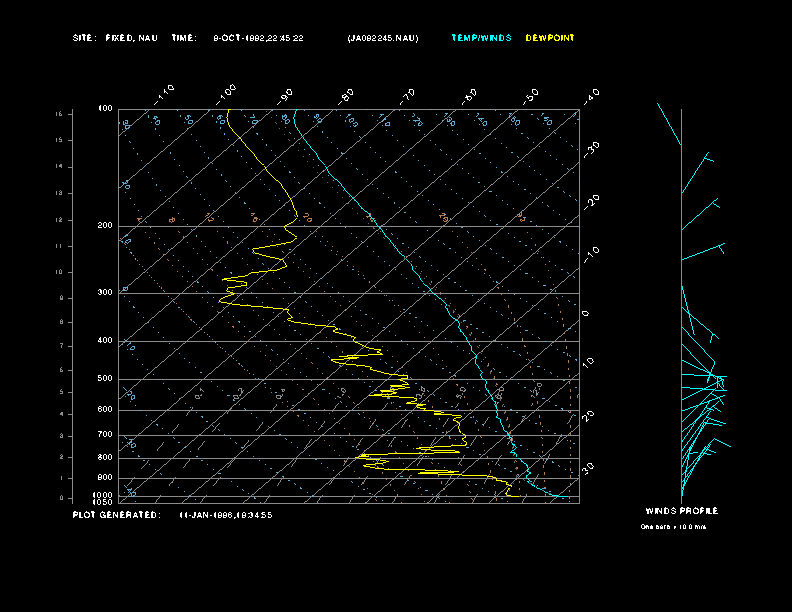Click the -40 temperature label at top right

coord(591,95)
